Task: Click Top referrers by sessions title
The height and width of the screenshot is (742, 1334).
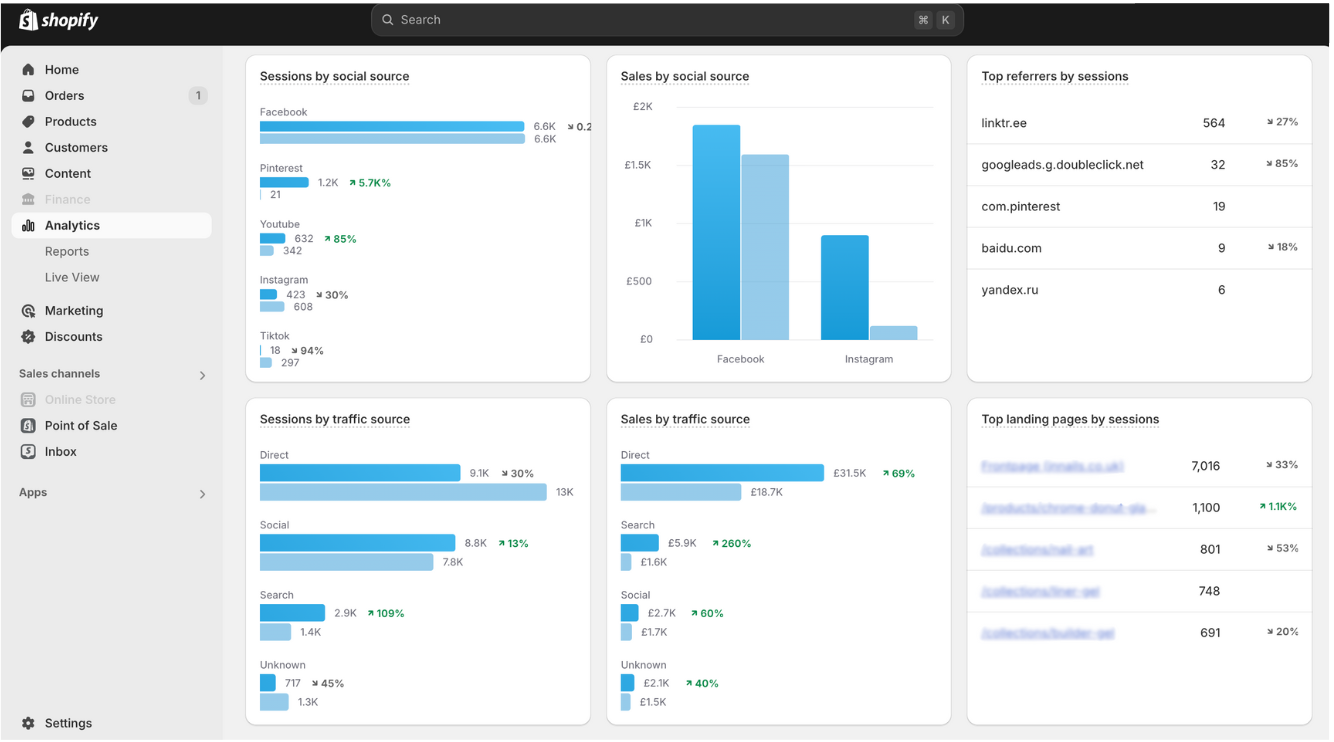Action: pyautogui.click(x=1055, y=77)
